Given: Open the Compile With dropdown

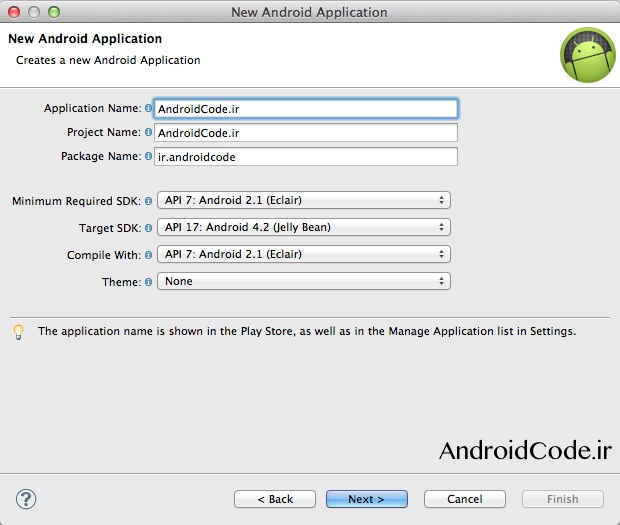Looking at the screenshot, I should [x=304, y=255].
